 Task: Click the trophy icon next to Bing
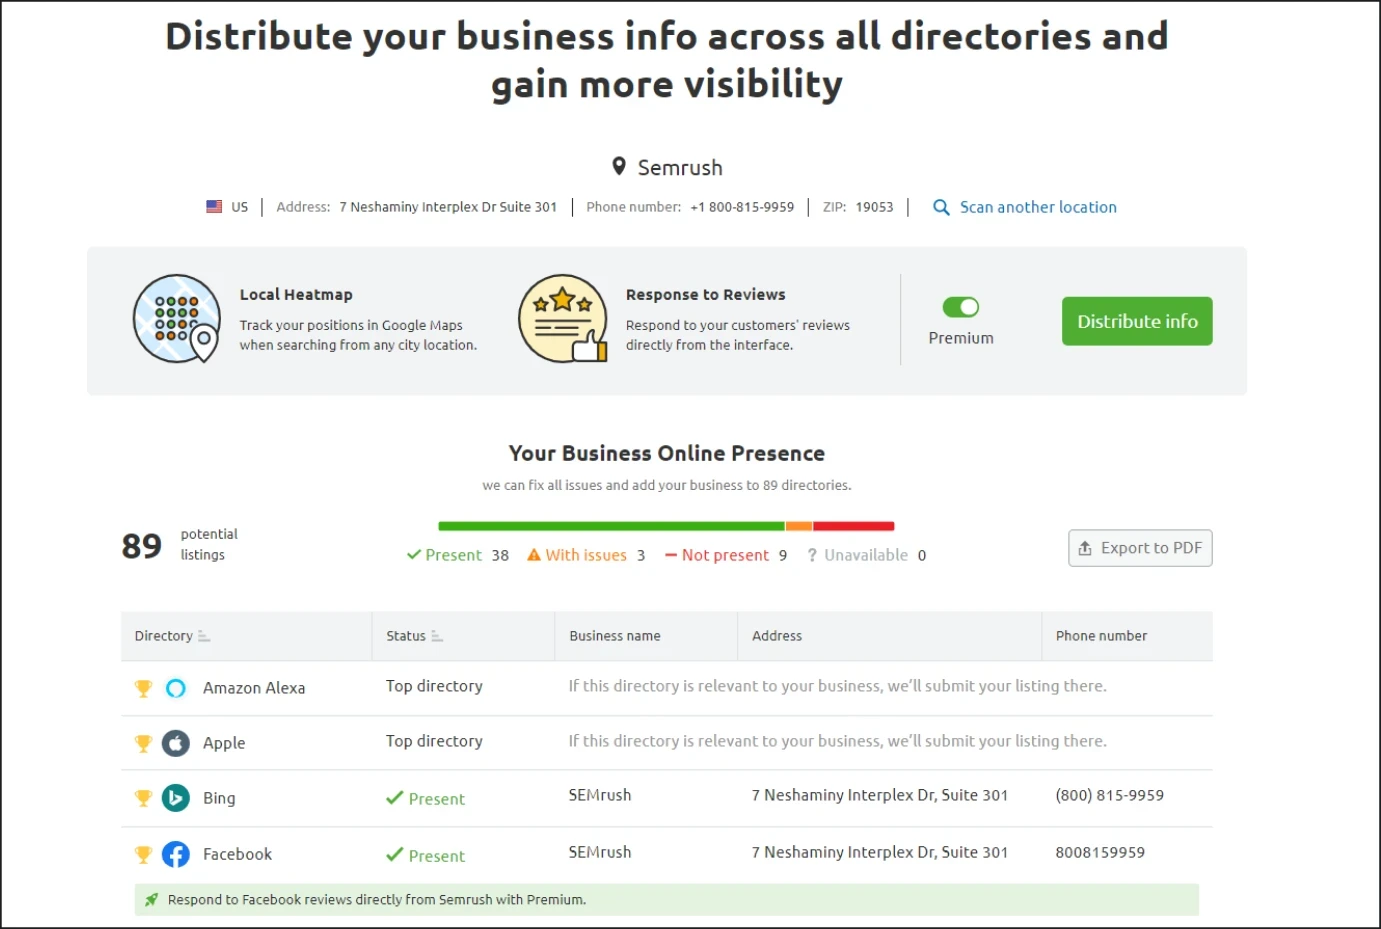click(143, 798)
